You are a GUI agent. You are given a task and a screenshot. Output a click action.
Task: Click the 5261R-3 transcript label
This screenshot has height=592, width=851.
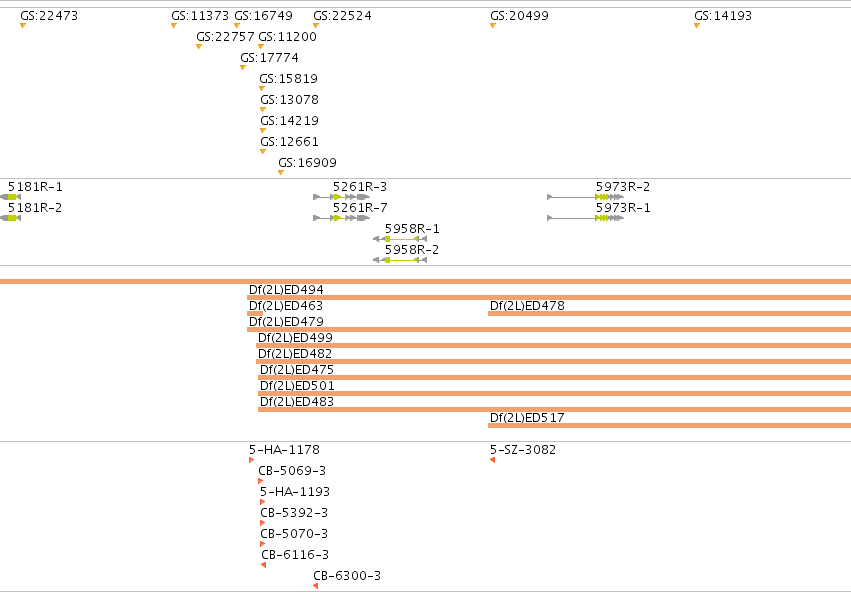click(x=360, y=187)
